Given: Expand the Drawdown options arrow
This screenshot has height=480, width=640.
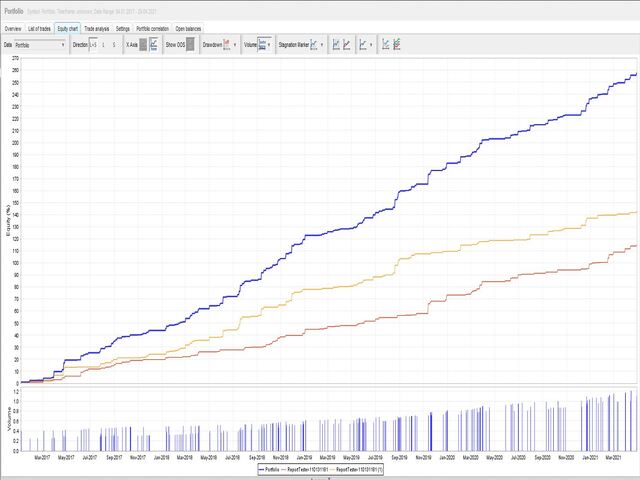Looking at the screenshot, I should point(235,45).
